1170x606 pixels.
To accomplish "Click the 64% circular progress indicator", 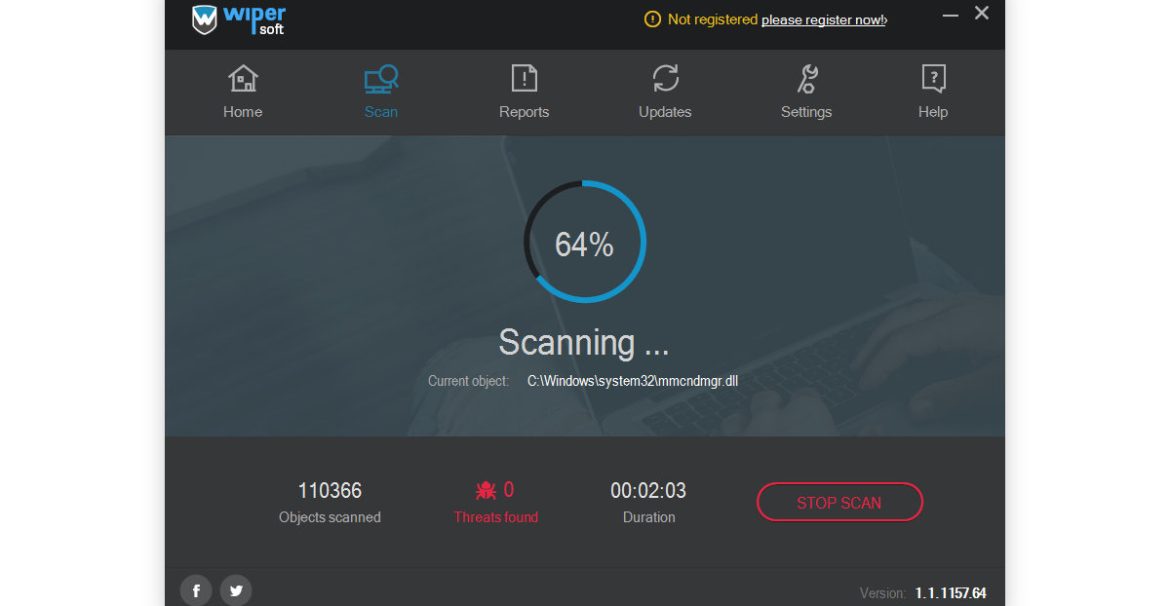I will pos(584,242).
